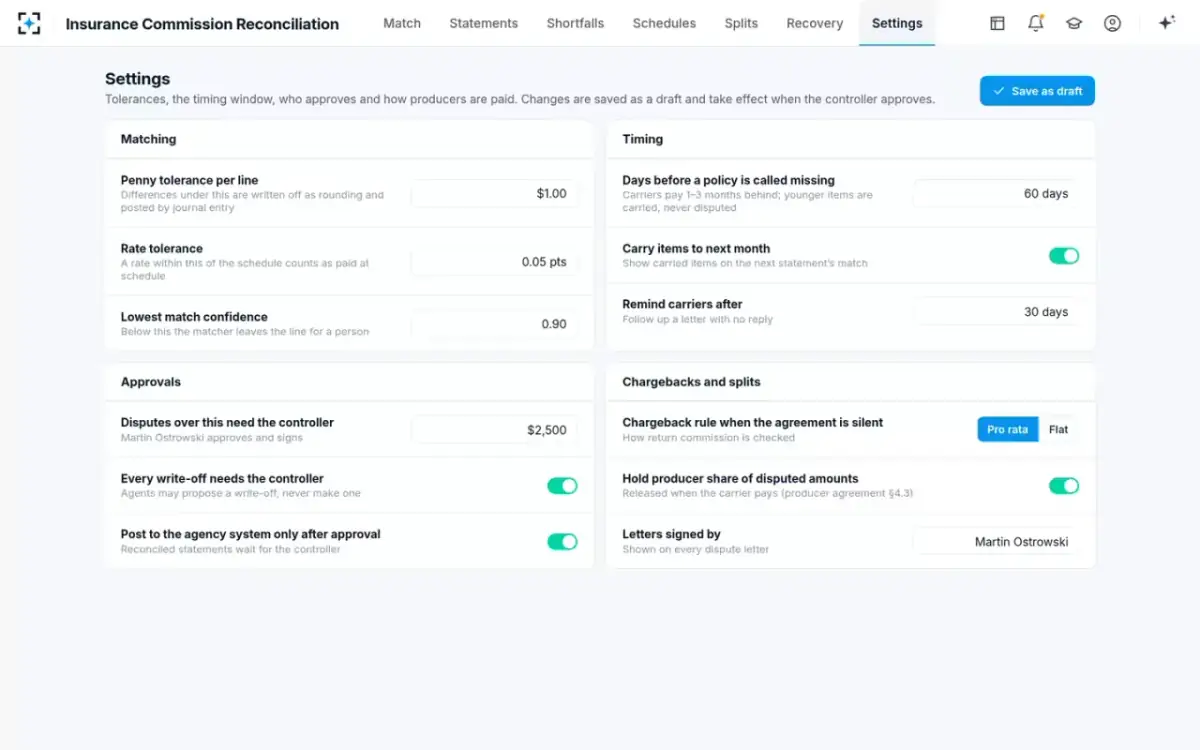The width and height of the screenshot is (1200, 750).
Task: Open the Recovery tab
Action: (815, 23)
